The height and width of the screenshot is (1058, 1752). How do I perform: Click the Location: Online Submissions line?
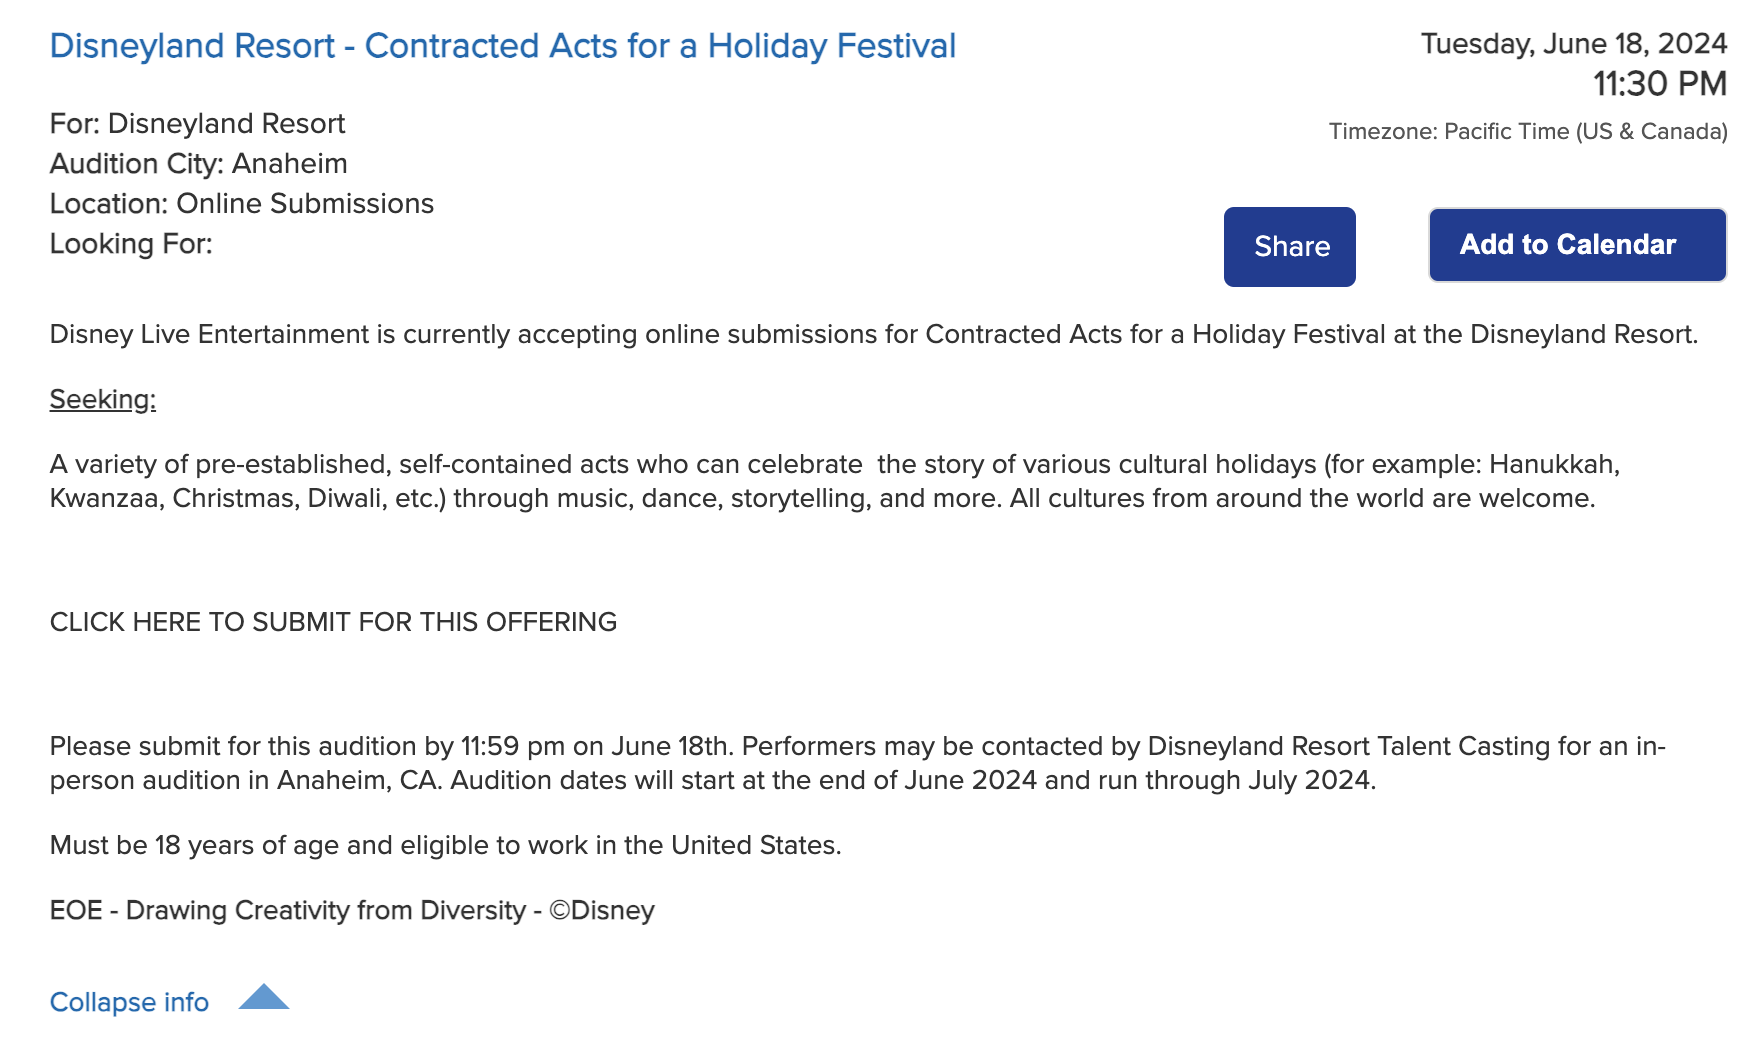241,204
